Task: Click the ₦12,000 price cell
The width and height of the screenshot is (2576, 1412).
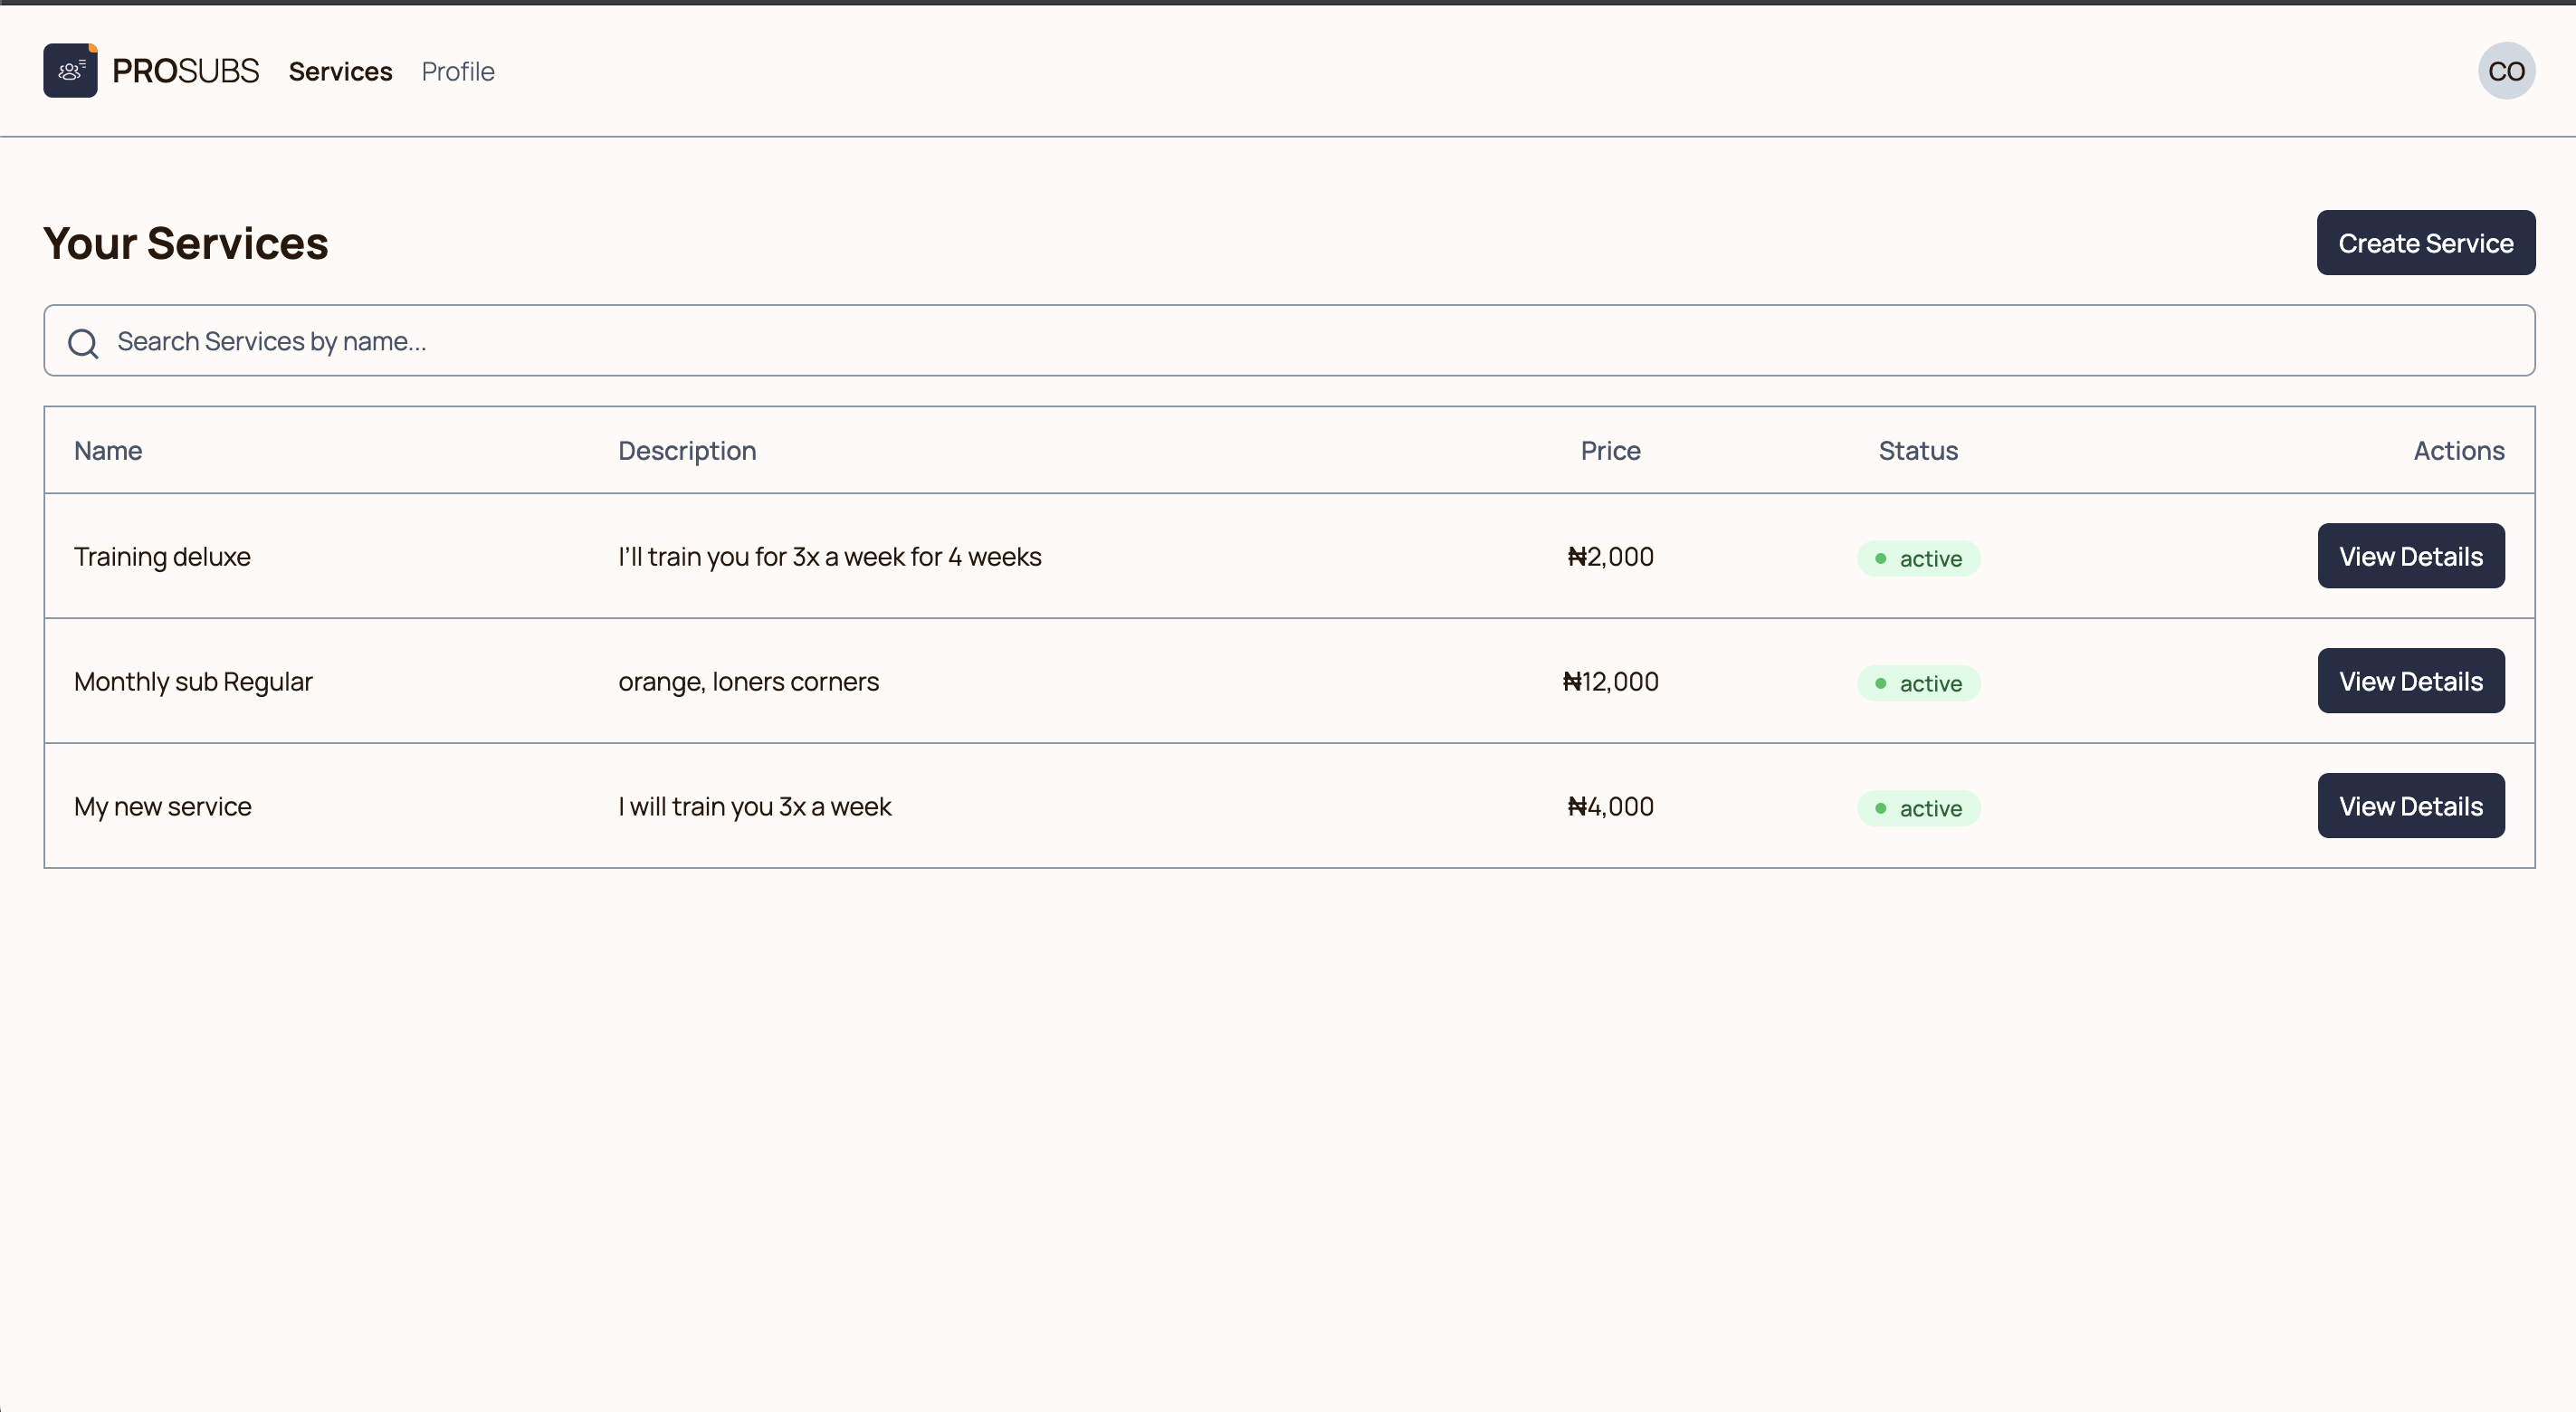Action: [x=1610, y=681]
